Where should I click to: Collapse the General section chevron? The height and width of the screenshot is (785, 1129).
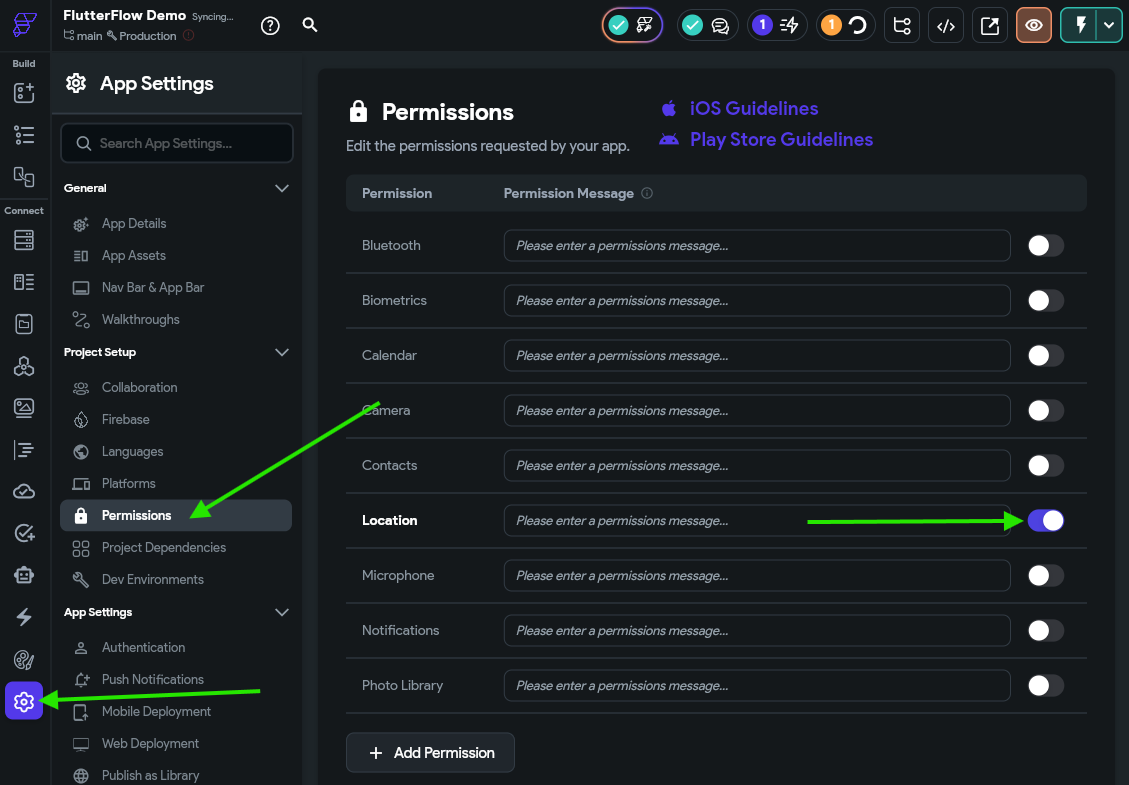[282, 188]
